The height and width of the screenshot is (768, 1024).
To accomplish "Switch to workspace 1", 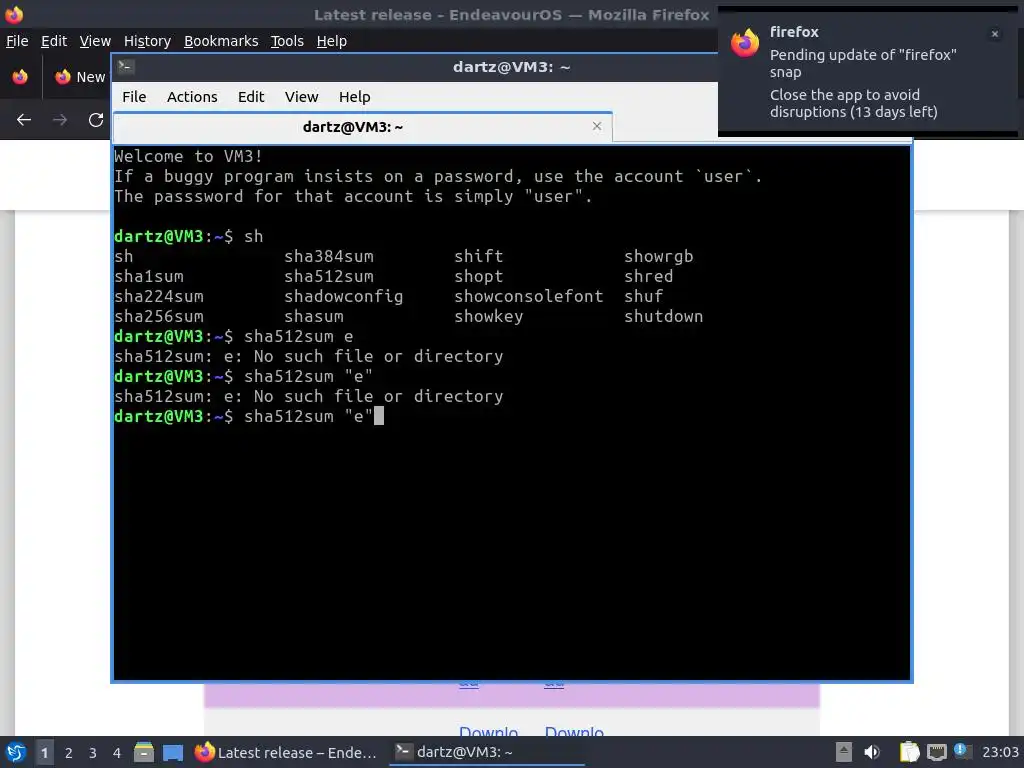I will coord(44,753).
